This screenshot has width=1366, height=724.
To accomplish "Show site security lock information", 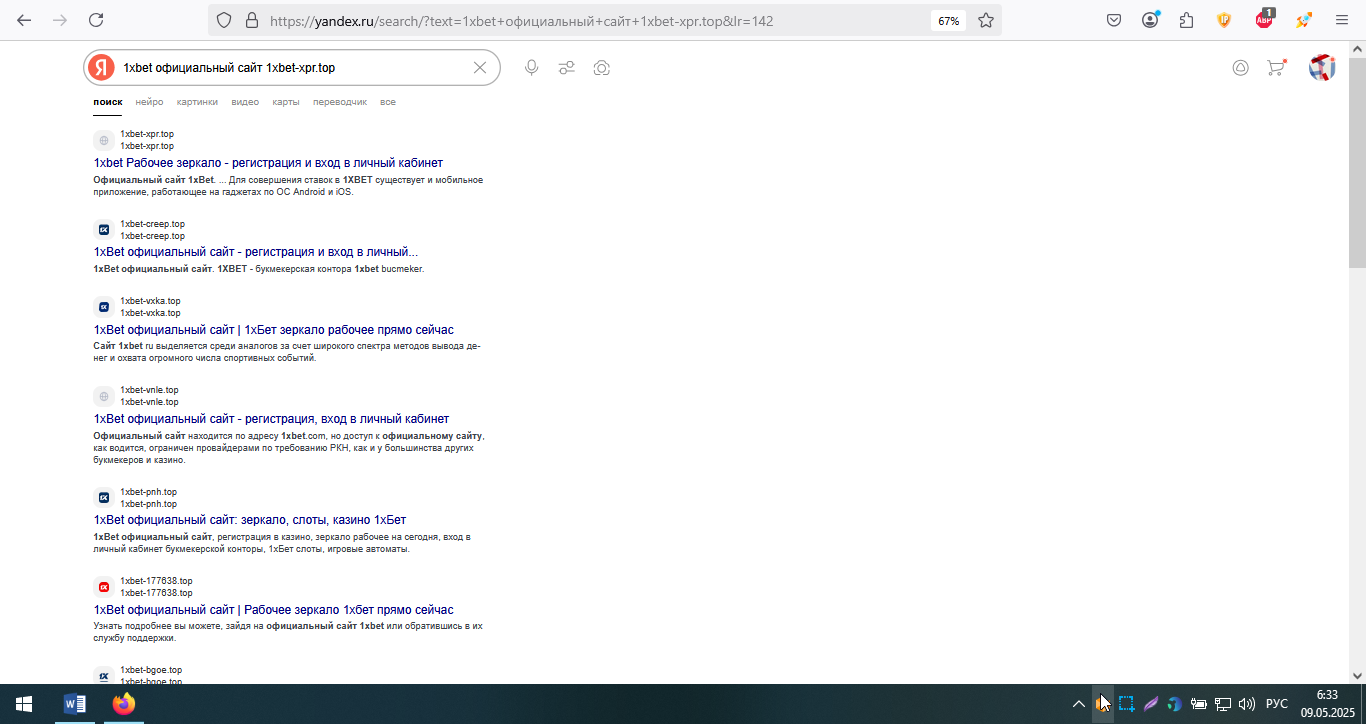I will [x=251, y=20].
